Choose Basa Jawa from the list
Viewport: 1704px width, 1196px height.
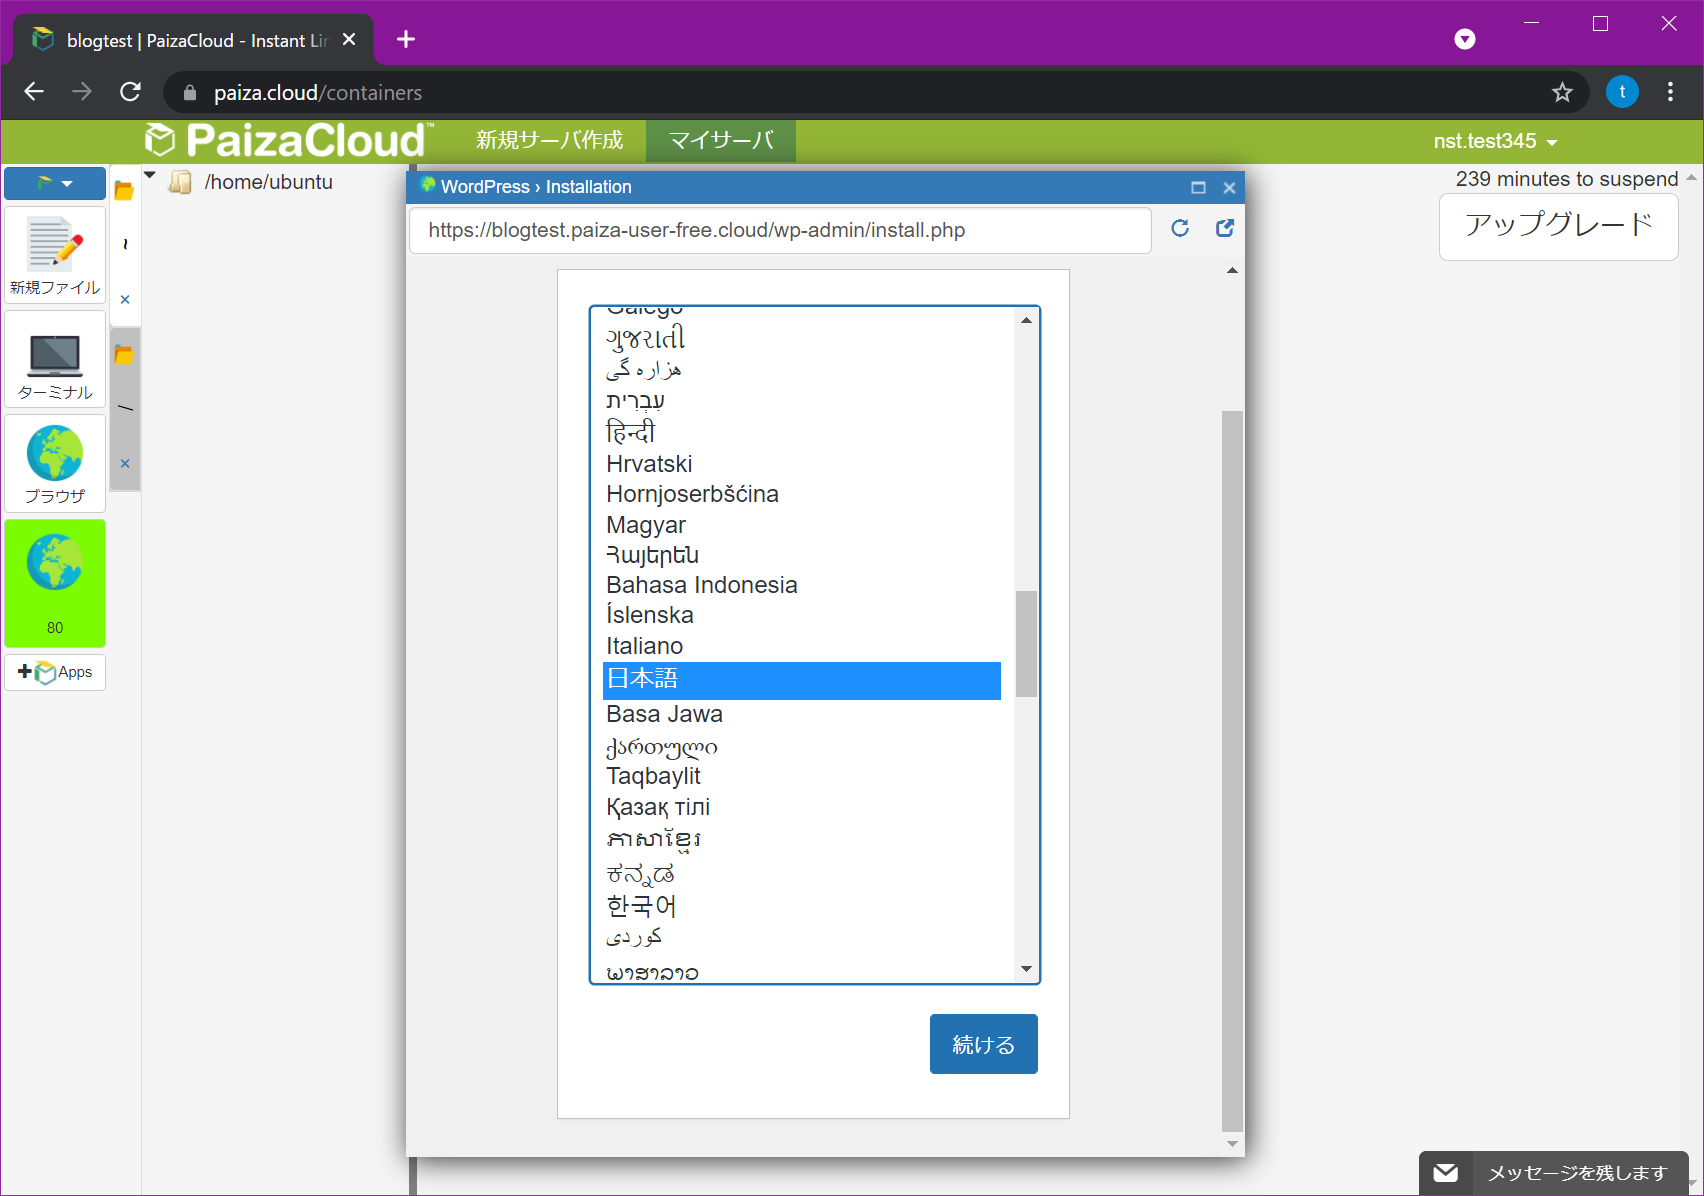(802, 714)
